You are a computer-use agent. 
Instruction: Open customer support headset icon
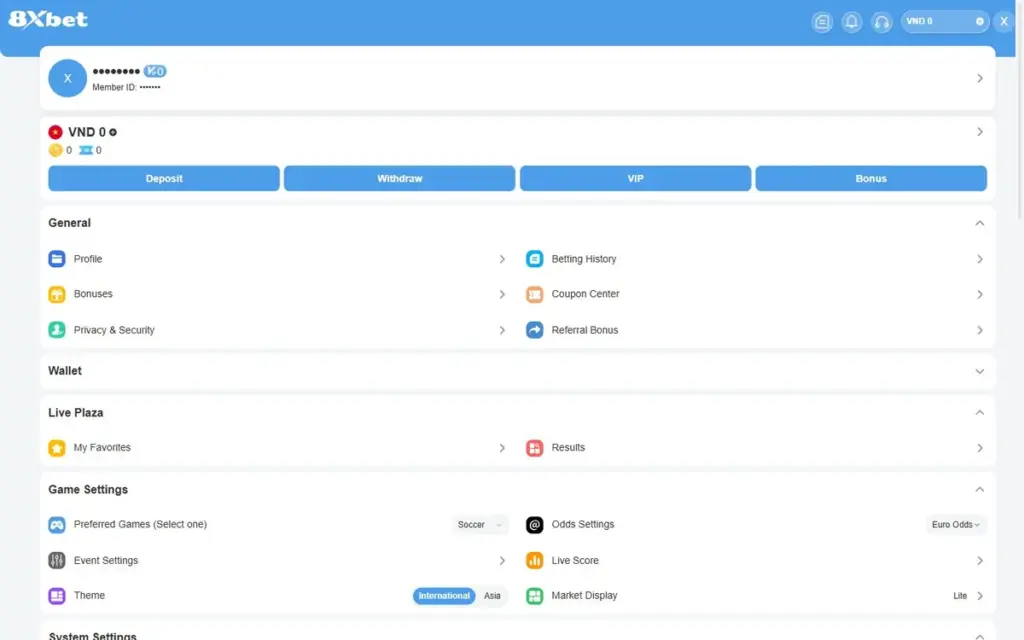(882, 22)
